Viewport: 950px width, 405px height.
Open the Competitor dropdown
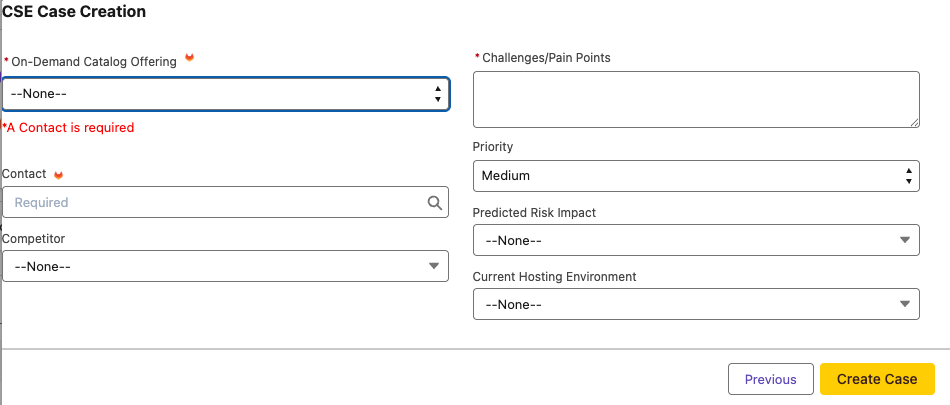(x=225, y=266)
